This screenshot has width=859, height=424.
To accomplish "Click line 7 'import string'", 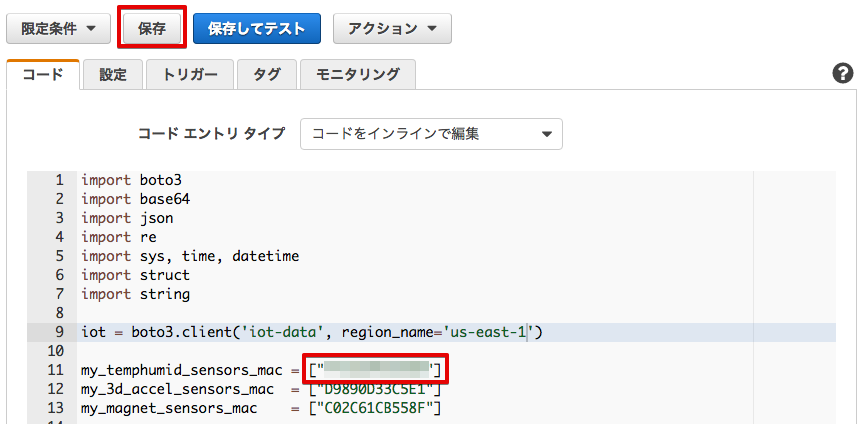I will point(135,294).
